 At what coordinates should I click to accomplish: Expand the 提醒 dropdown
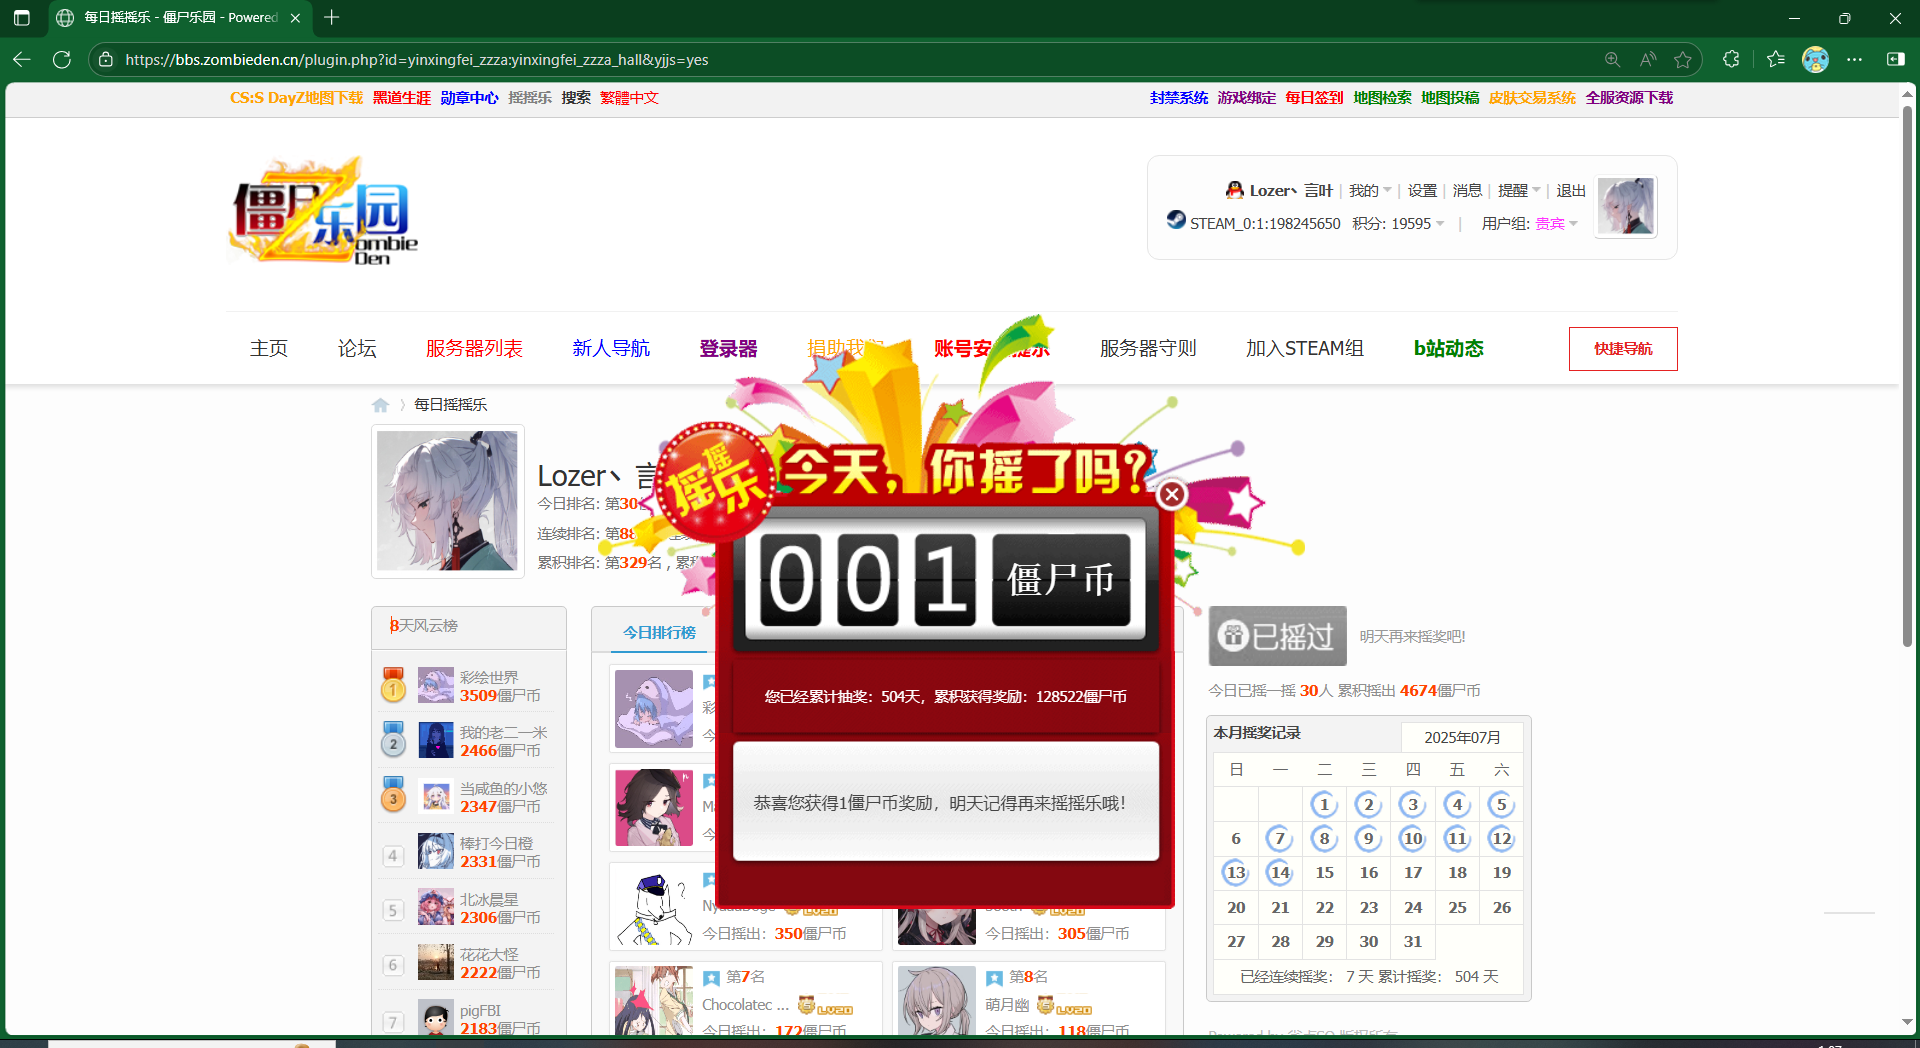click(1519, 190)
